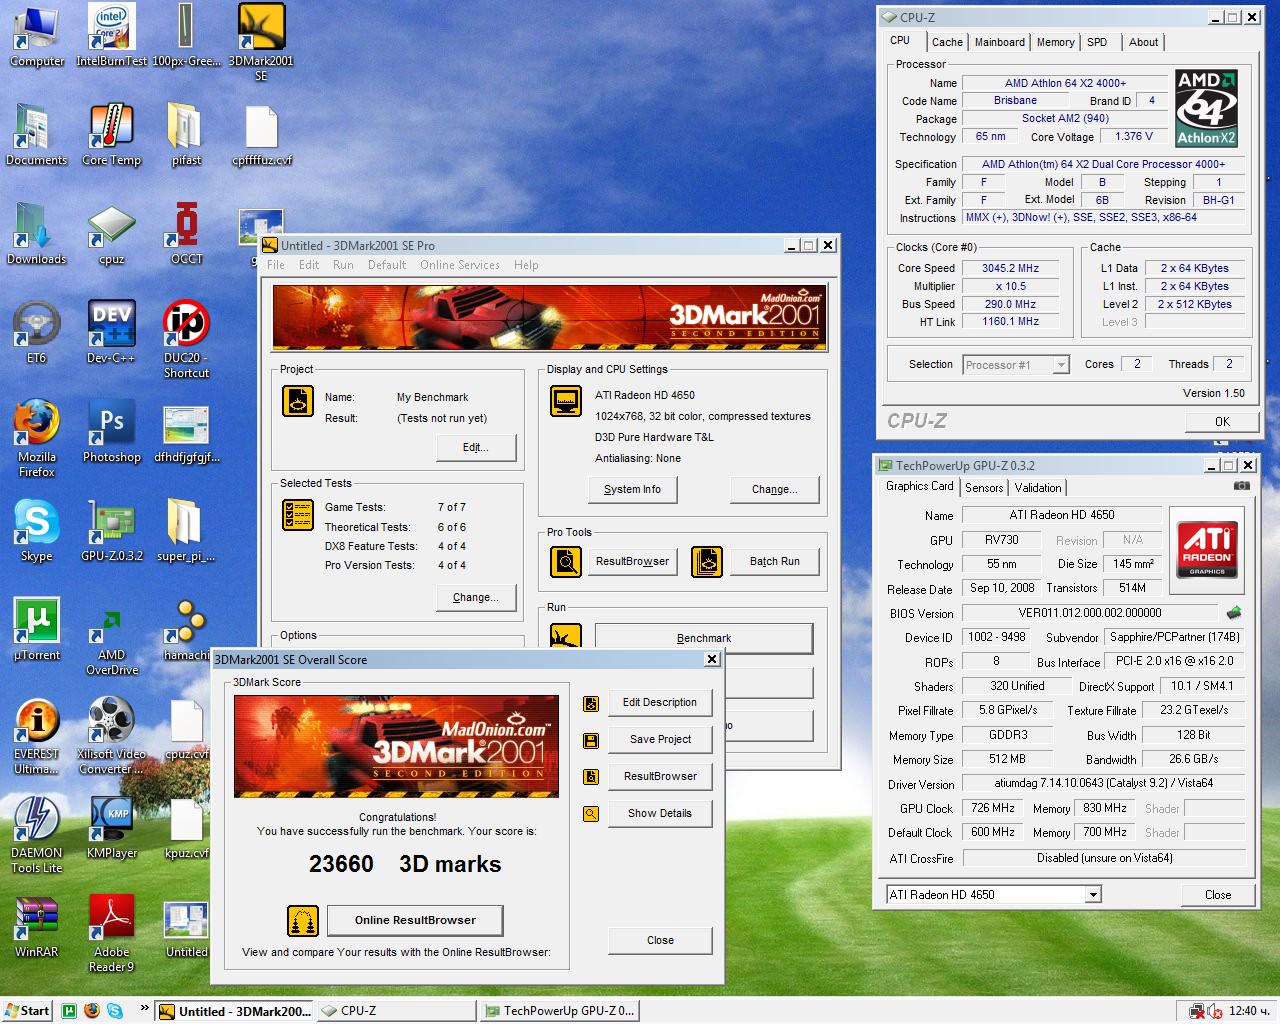Open Online Services menu in 3DMark2001
1280x1024 pixels.
(460, 265)
